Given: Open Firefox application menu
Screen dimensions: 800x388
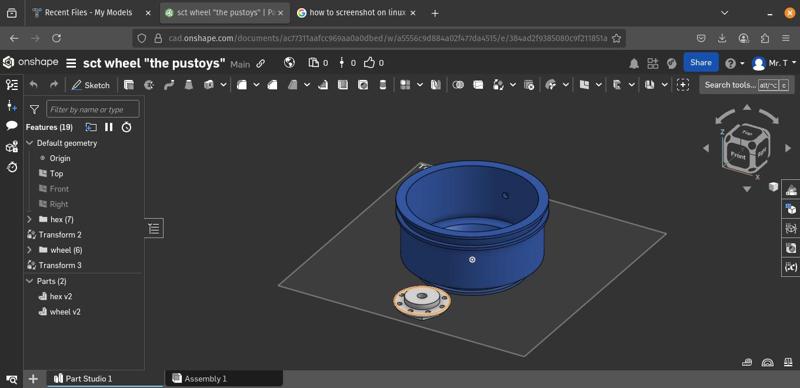Looking at the screenshot, I should pos(786,38).
